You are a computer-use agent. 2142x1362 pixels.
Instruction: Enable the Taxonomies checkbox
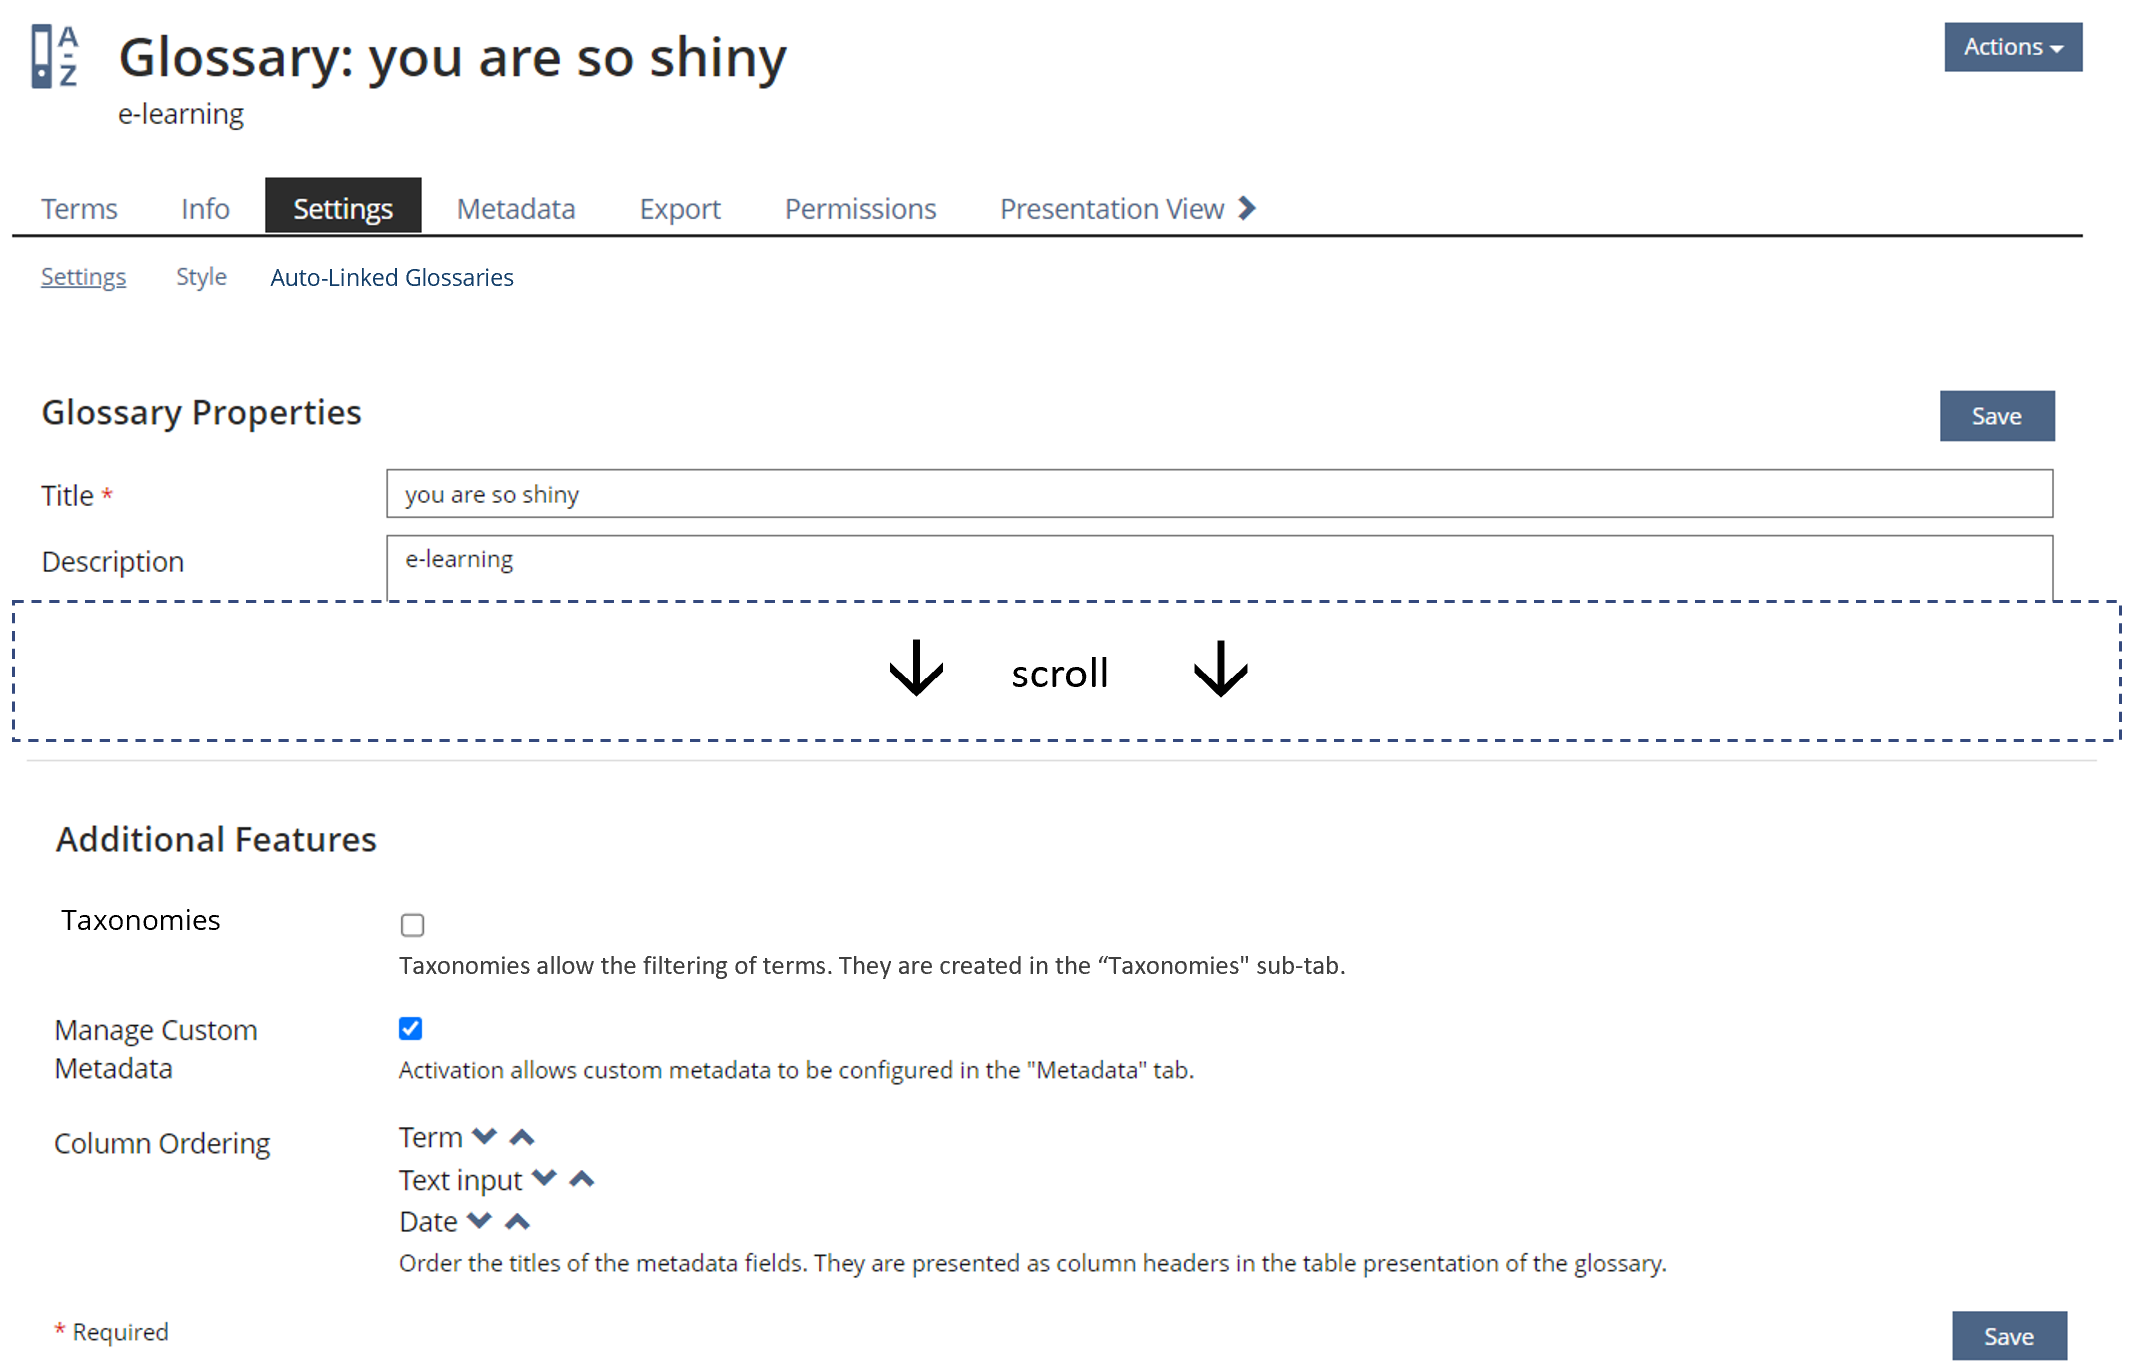tap(412, 925)
